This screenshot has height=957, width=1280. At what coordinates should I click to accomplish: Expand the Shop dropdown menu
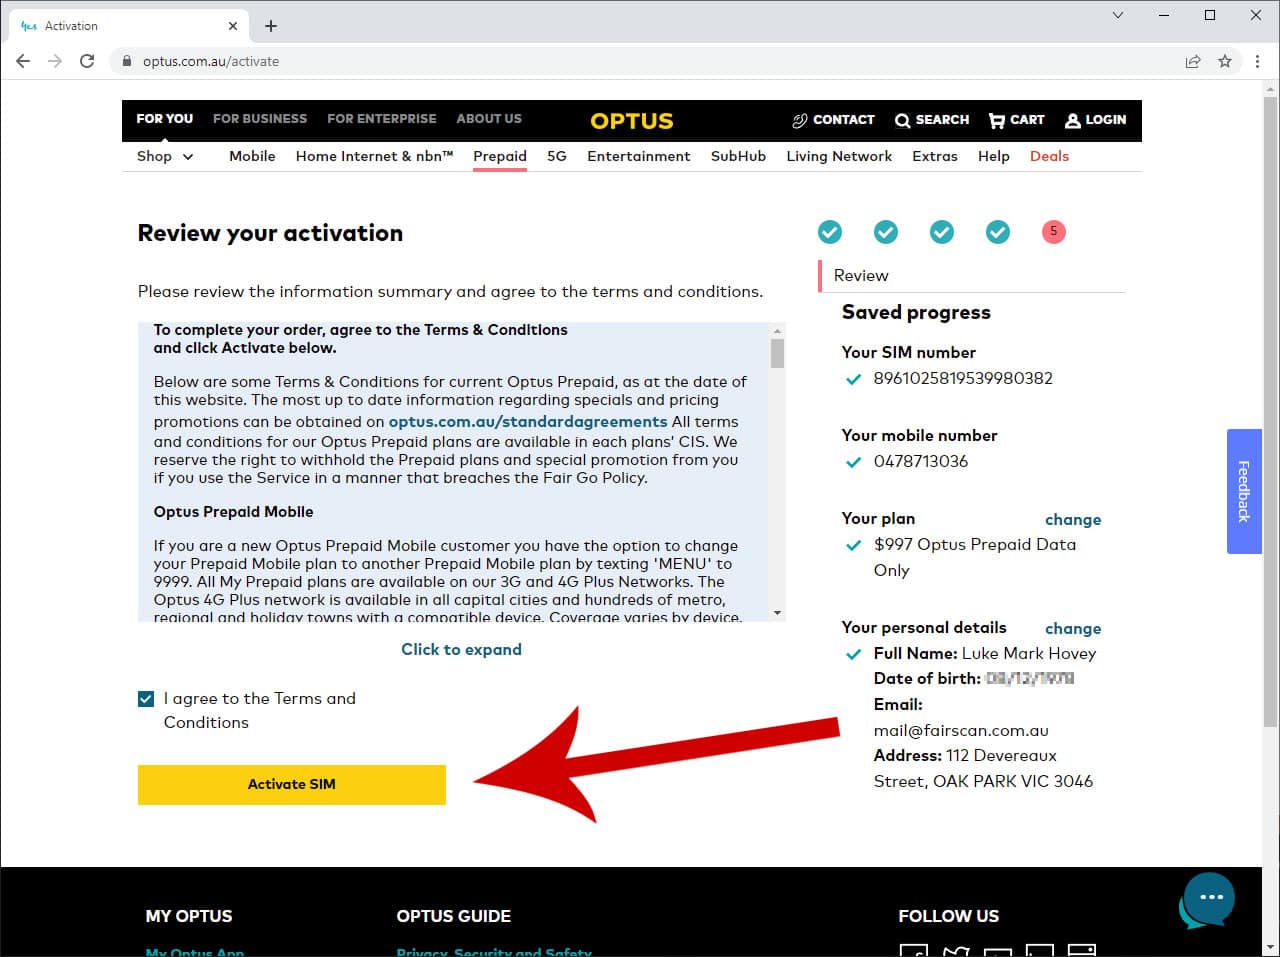(164, 156)
